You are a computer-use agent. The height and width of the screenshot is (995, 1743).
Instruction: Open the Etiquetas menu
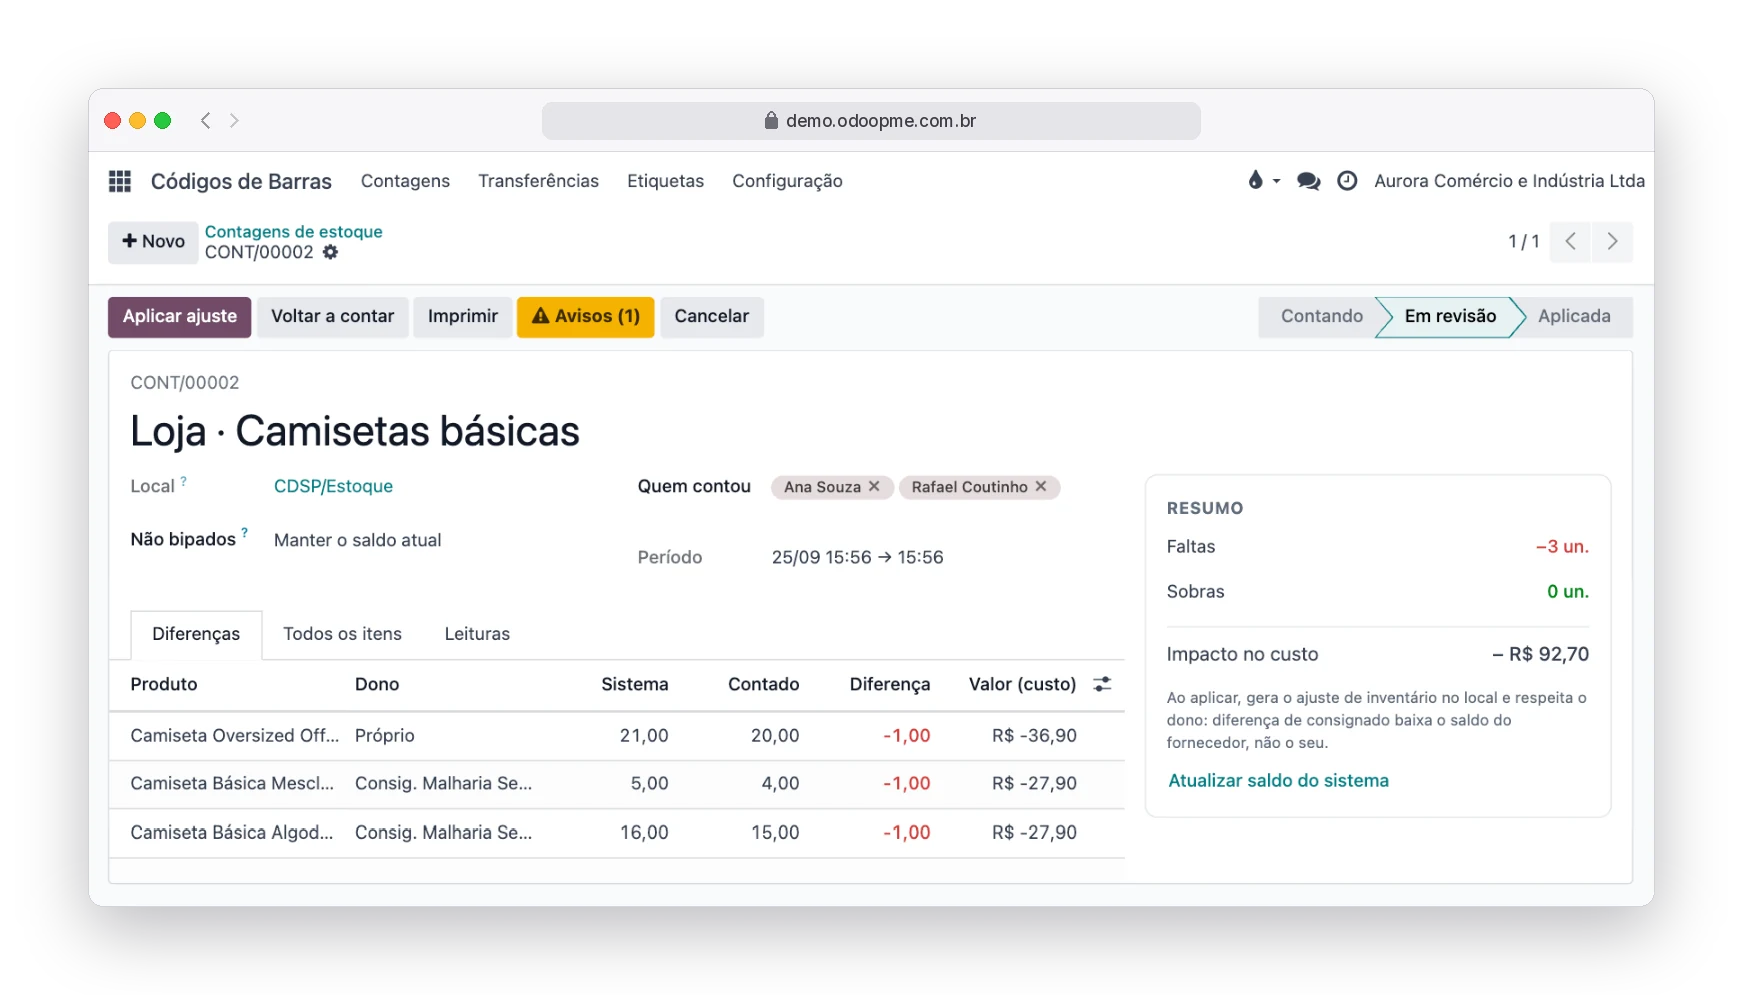pyautogui.click(x=665, y=181)
